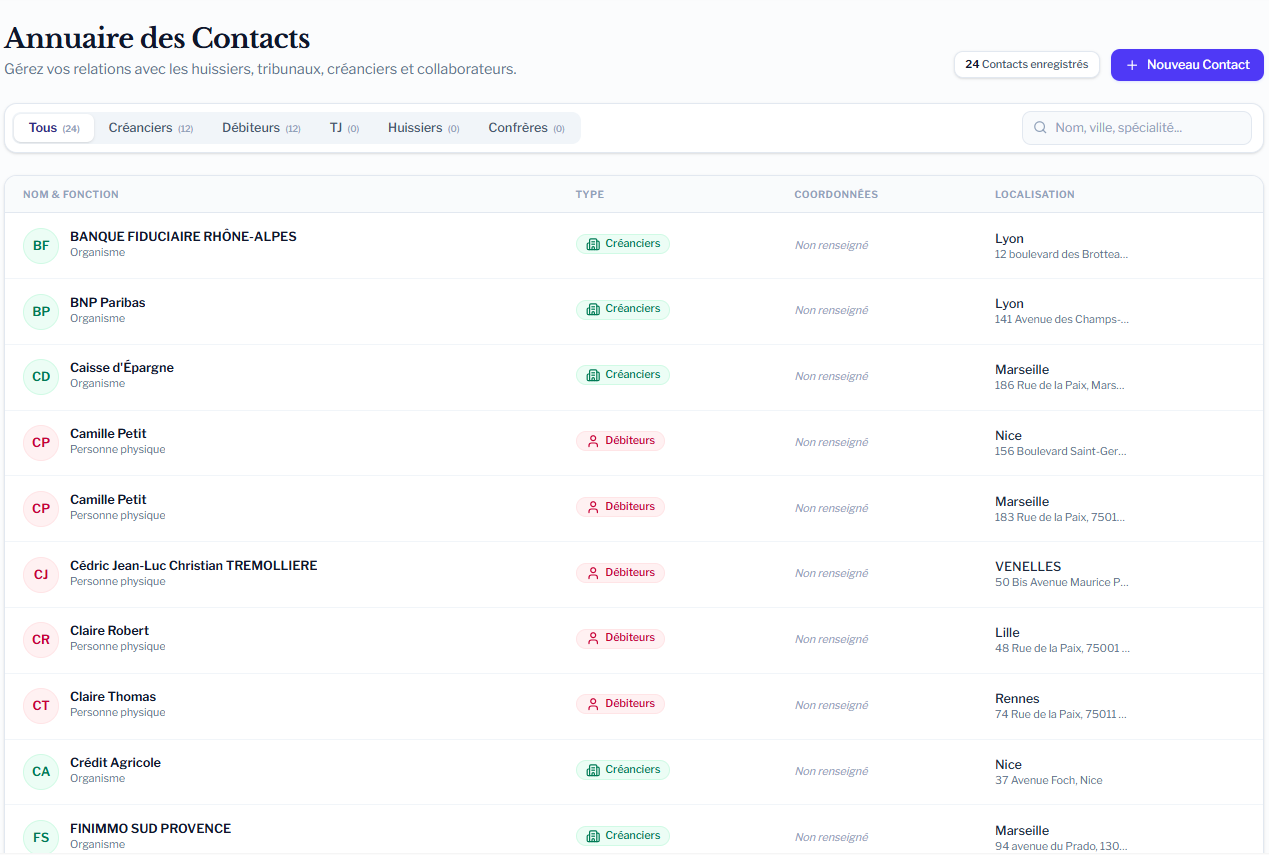Open the TJ tab
Screen dimensions: 1269x855
pyautogui.click(x=344, y=128)
